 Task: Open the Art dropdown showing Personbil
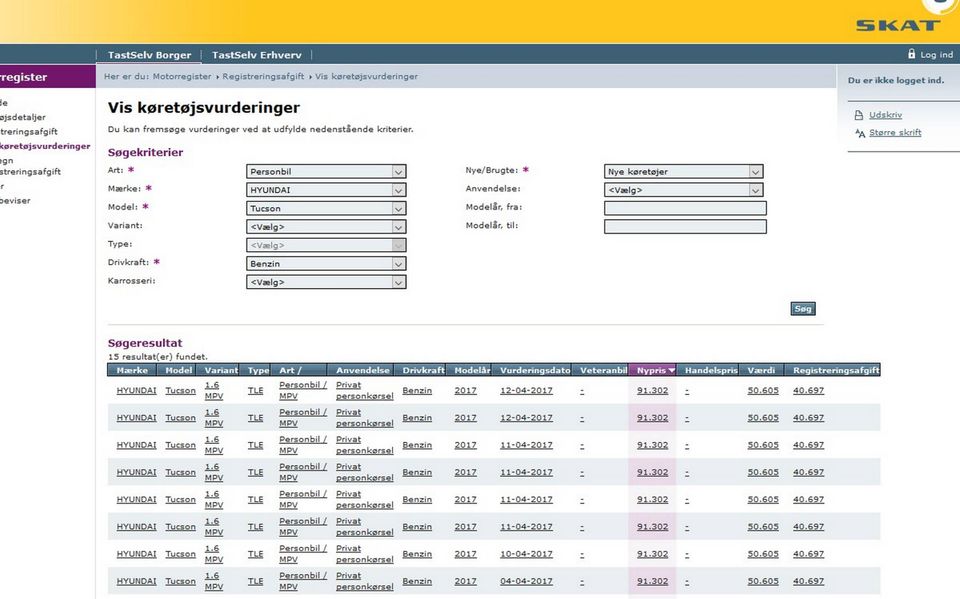326,172
